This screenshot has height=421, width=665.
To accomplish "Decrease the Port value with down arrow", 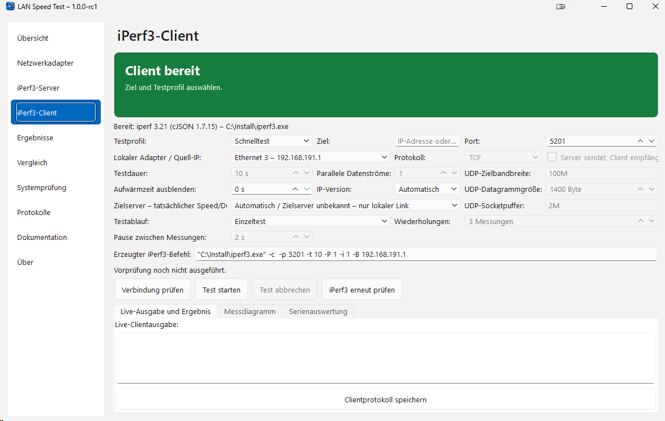I will tap(651, 141).
